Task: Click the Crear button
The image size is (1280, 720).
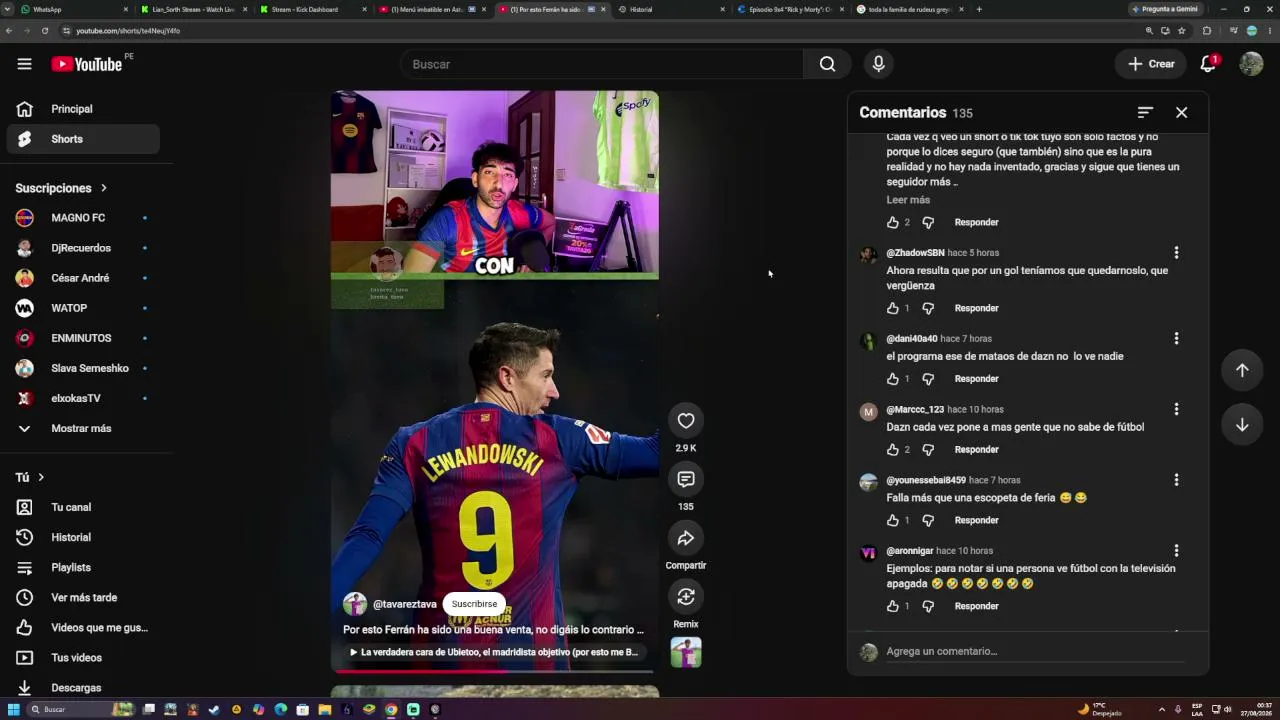Action: tap(1152, 64)
